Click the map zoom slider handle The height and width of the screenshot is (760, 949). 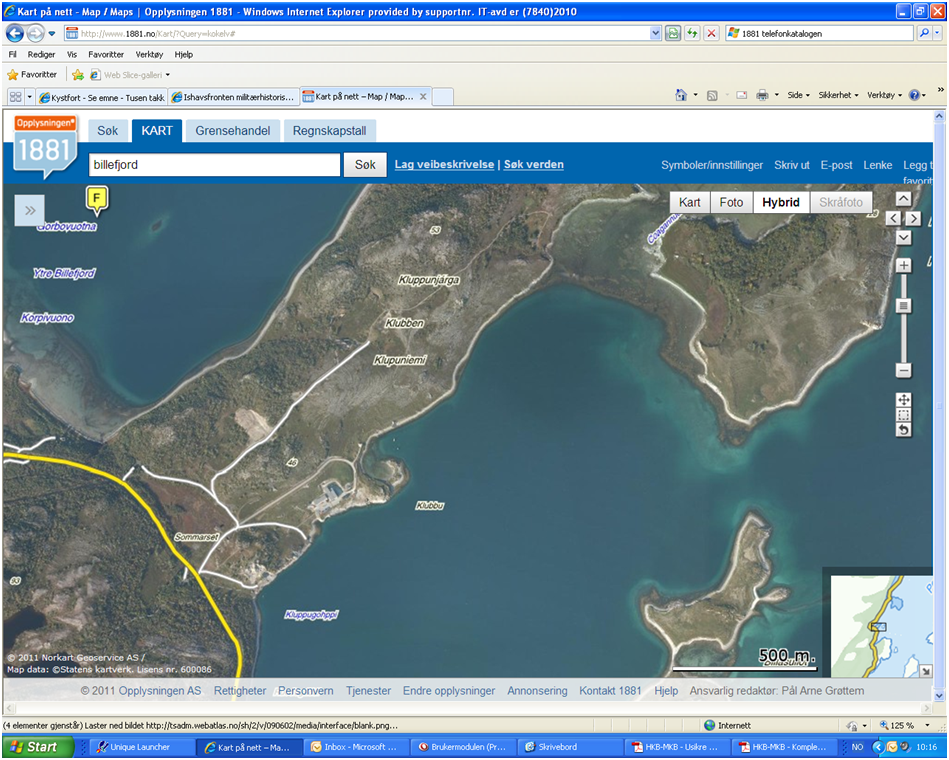pyautogui.click(x=904, y=306)
